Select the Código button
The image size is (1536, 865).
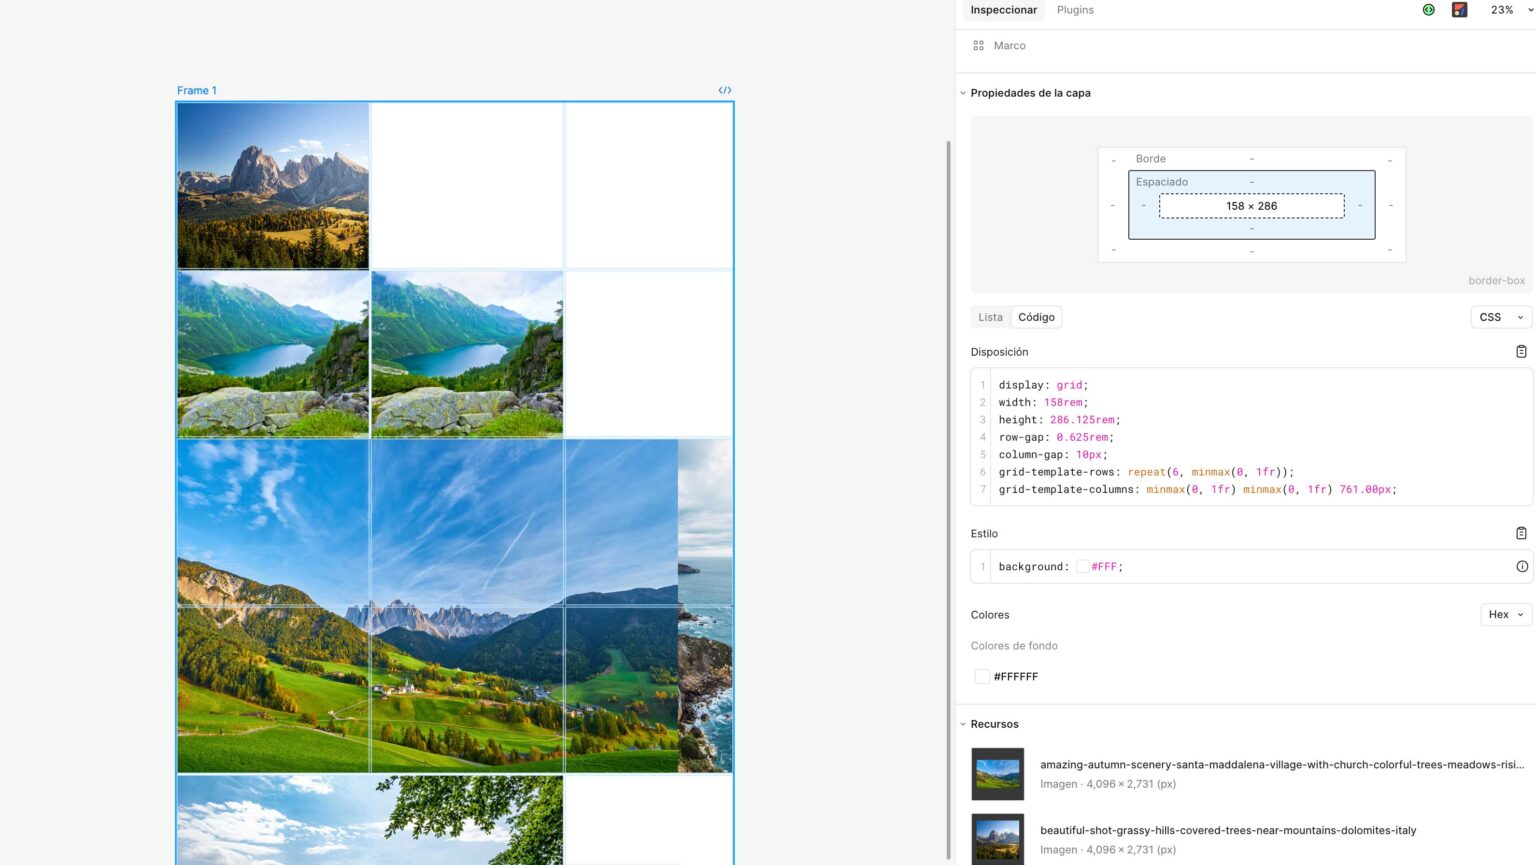(x=1036, y=316)
